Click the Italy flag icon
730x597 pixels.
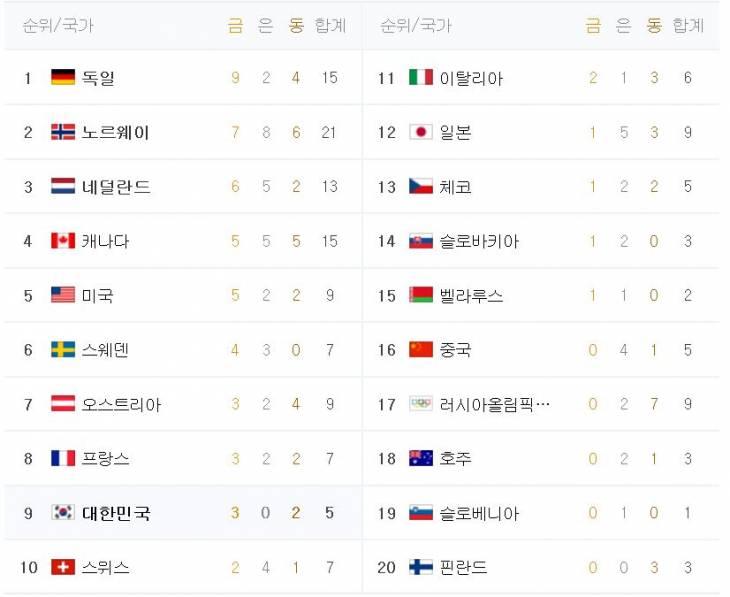pos(421,77)
